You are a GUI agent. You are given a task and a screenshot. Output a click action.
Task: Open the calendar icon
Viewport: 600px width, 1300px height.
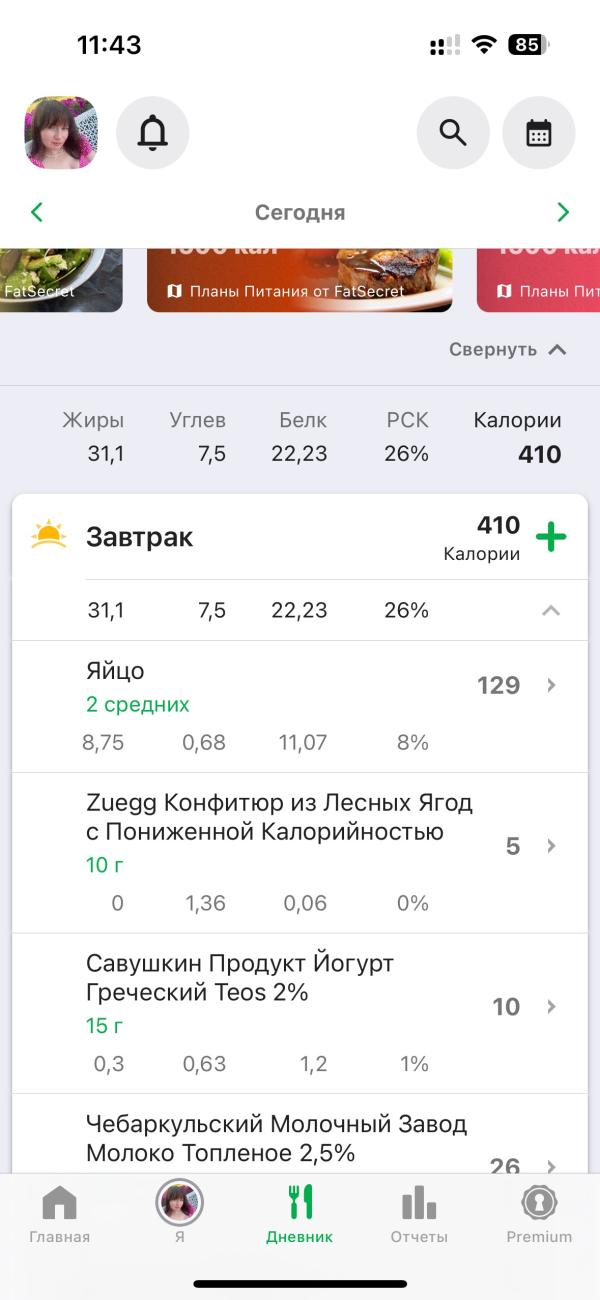tap(539, 133)
